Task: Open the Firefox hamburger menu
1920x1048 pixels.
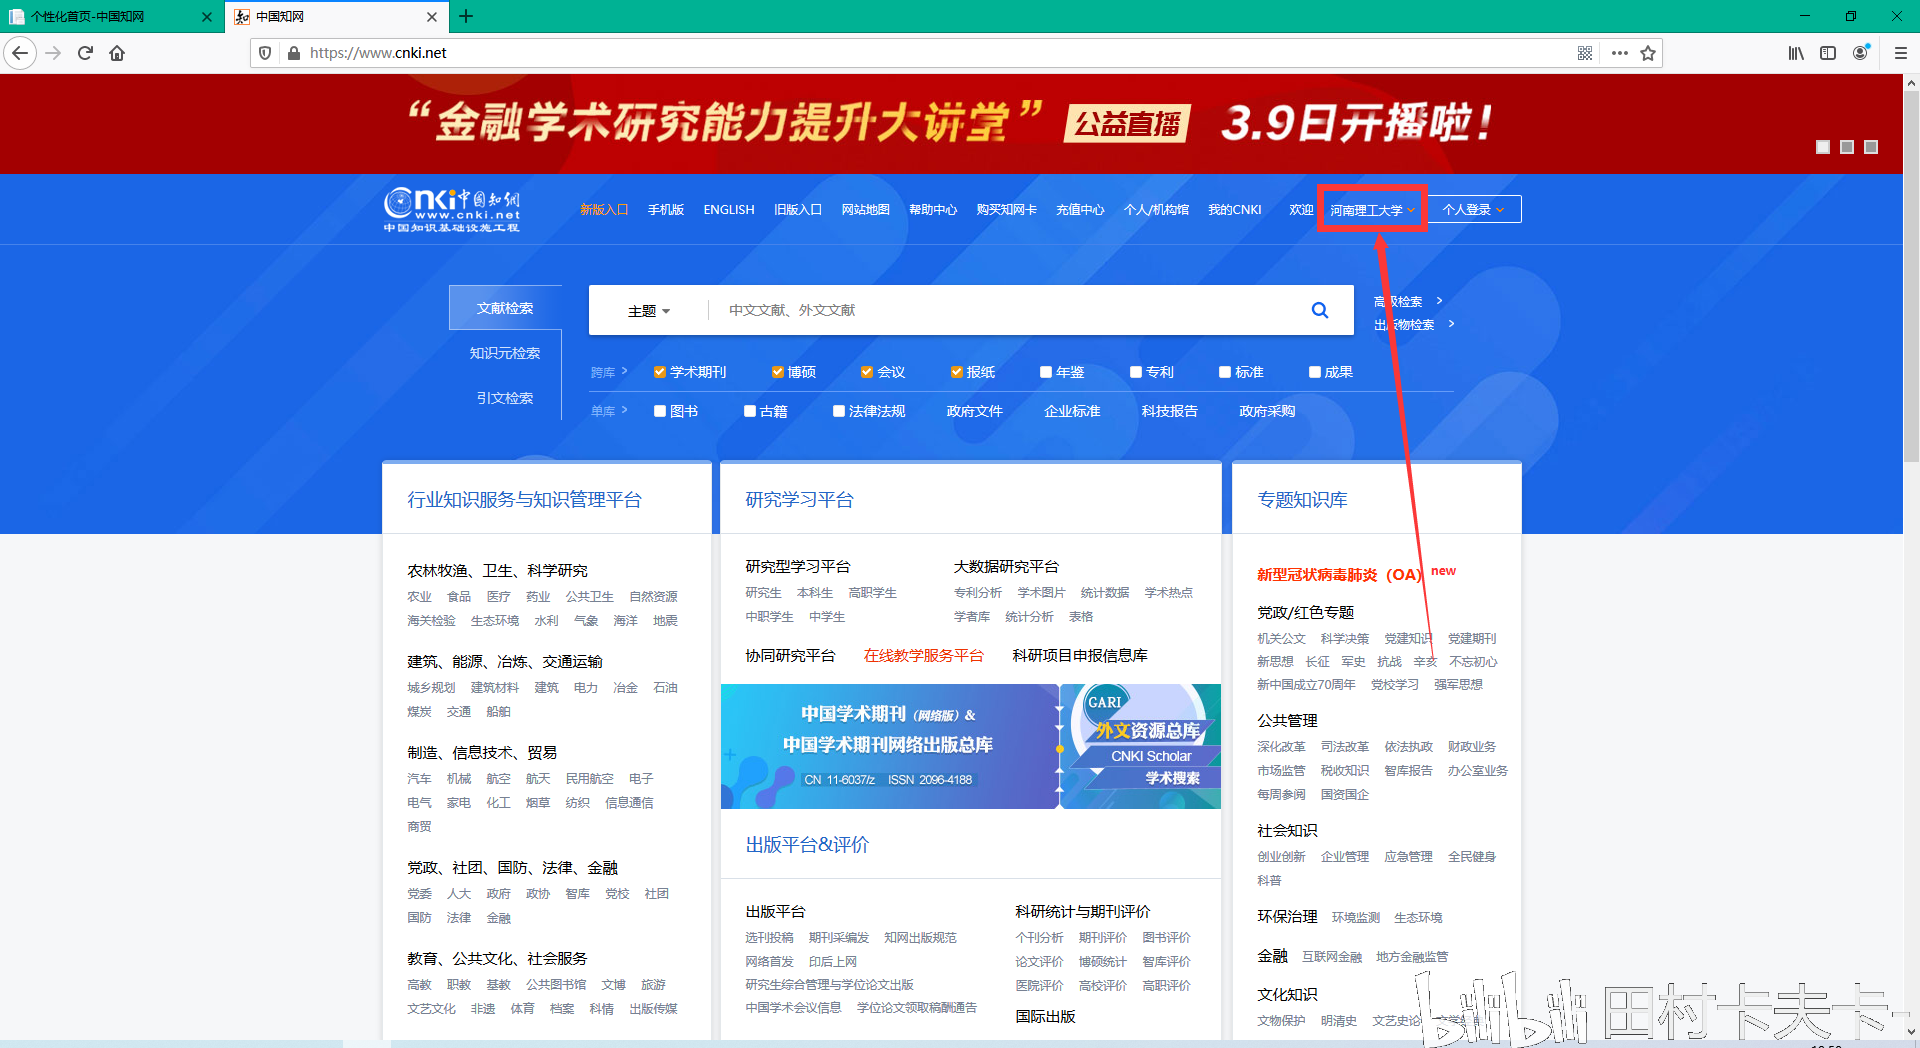Action: pos(1901,53)
